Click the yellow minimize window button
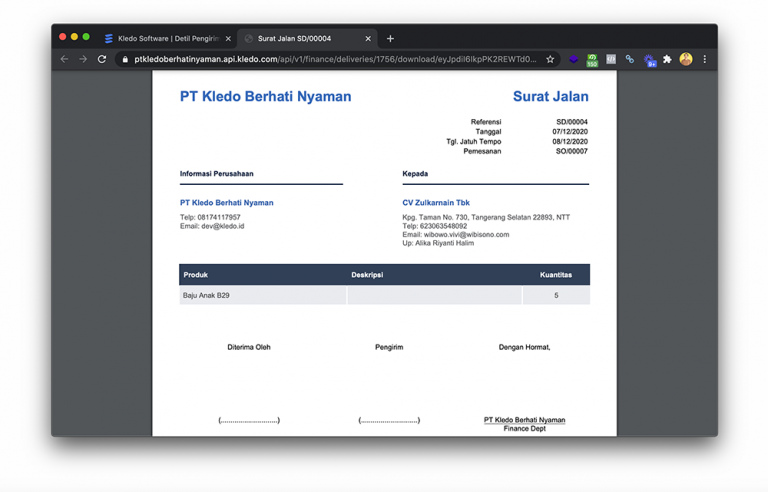The width and height of the screenshot is (768, 492). (x=74, y=37)
